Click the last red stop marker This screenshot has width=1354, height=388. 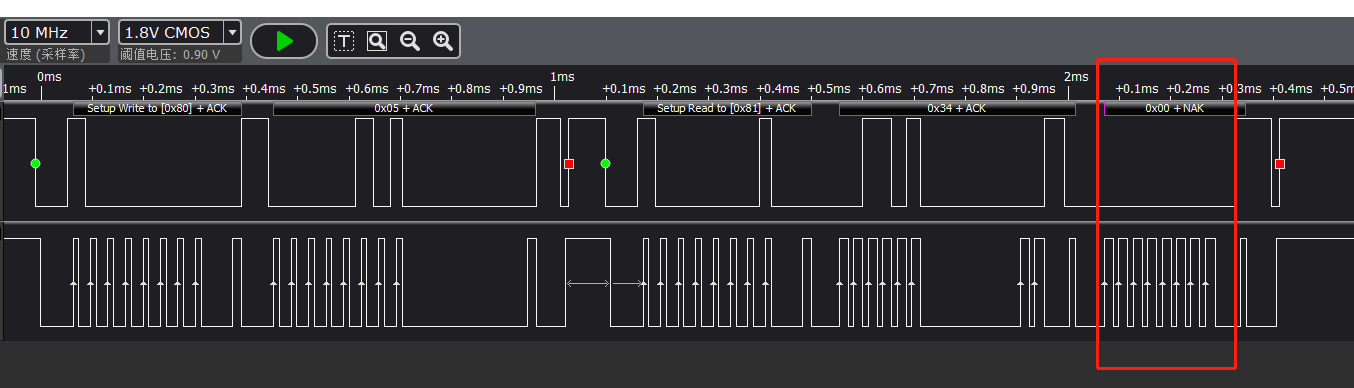tap(1279, 163)
